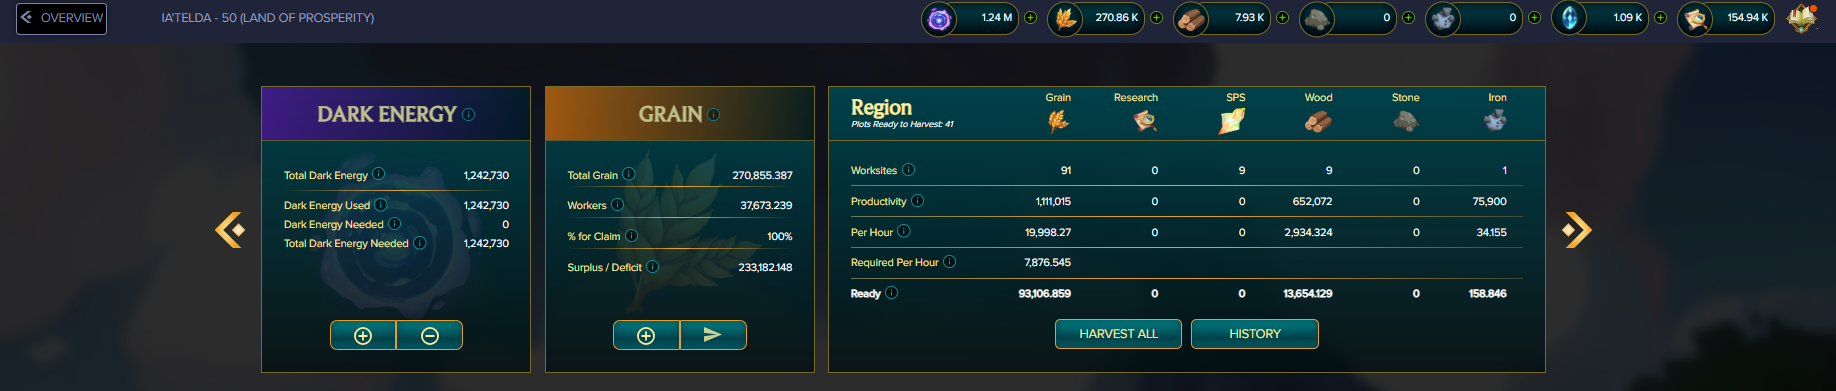Click the Grain send arrow button
Viewport: 1836px width, 391px height.
[712, 335]
